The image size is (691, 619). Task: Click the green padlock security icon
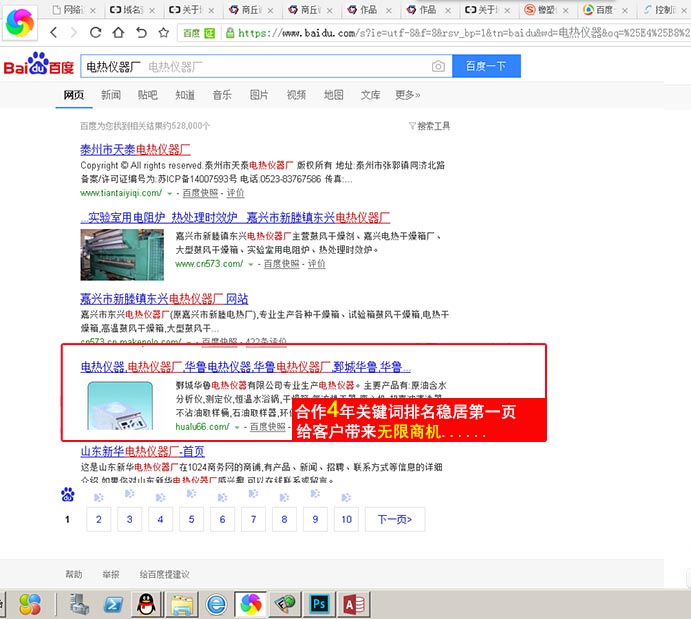pos(230,33)
